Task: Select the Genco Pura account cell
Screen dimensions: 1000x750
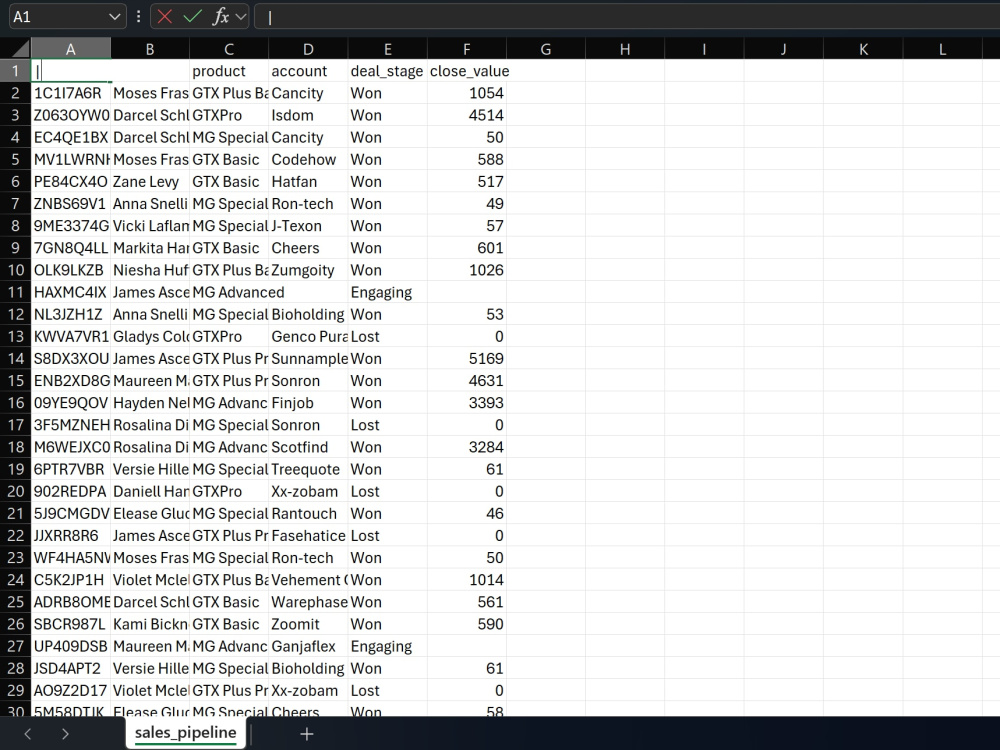Action: pyautogui.click(x=308, y=336)
